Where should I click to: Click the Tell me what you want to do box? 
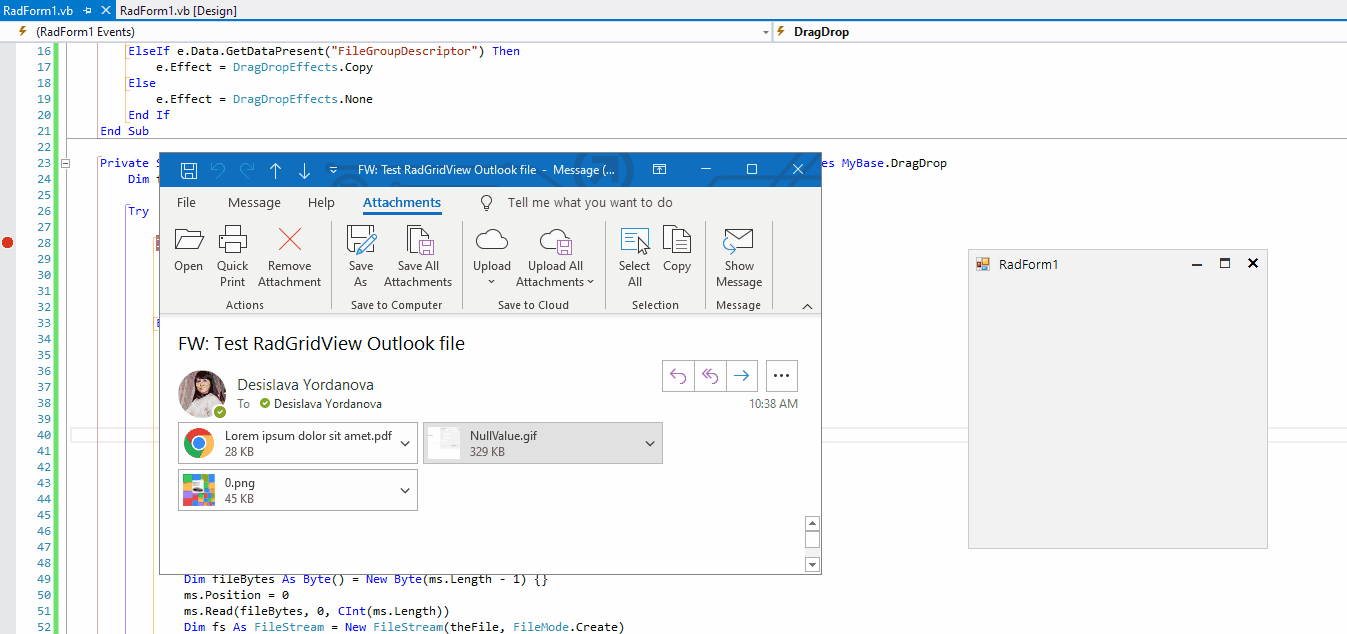click(x=590, y=202)
